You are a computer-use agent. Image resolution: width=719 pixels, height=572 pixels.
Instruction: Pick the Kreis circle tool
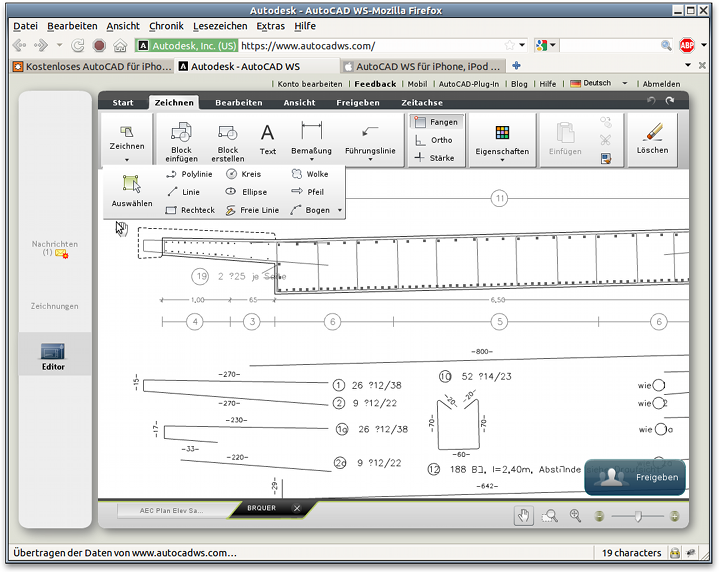(x=243, y=174)
